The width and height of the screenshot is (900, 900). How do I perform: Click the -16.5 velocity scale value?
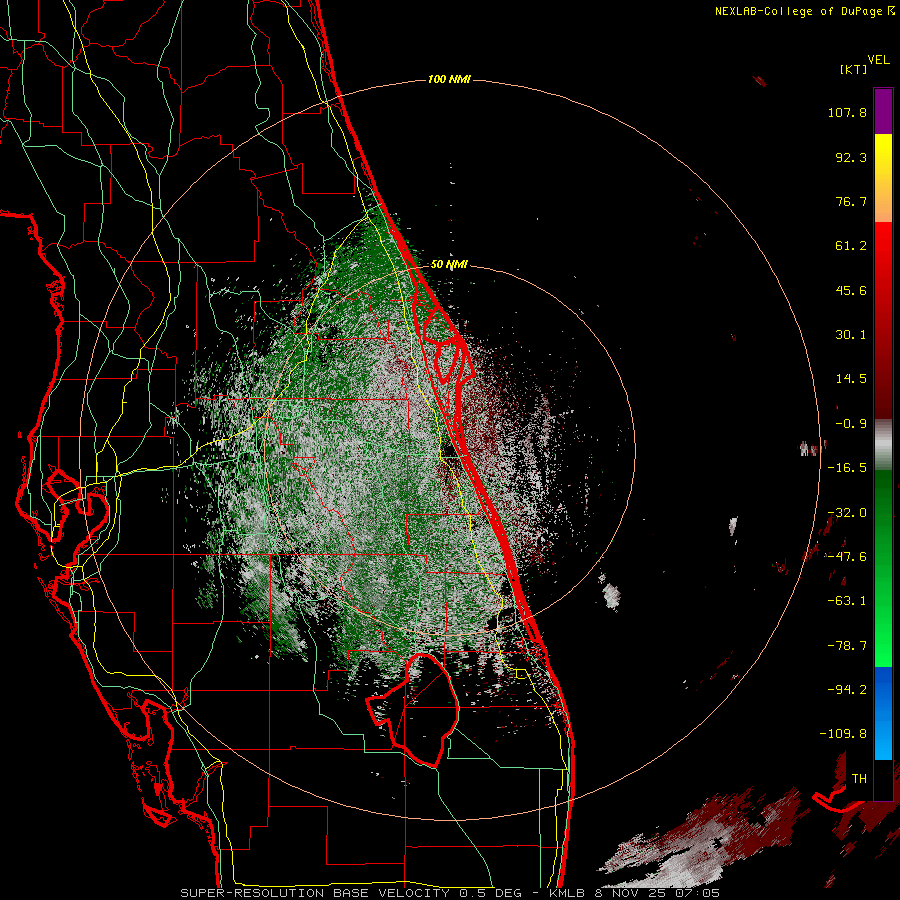[847, 468]
